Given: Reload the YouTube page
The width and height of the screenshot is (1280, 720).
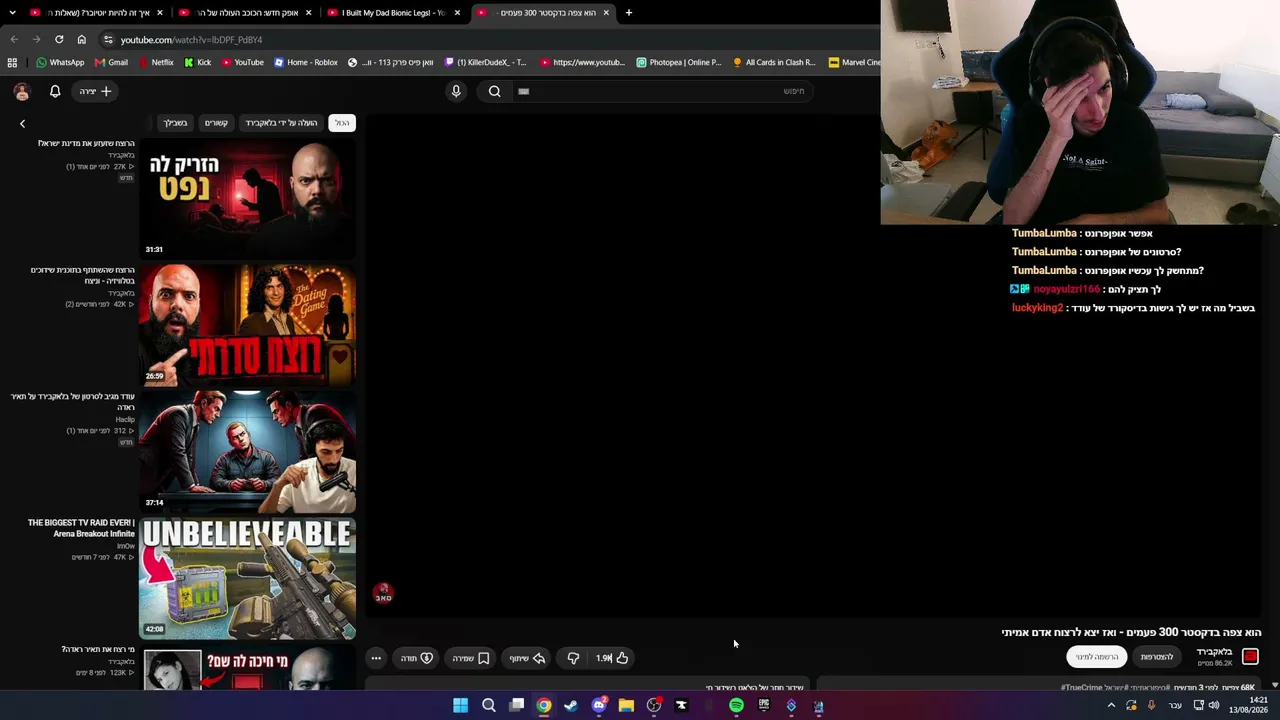Looking at the screenshot, I should point(59,39).
